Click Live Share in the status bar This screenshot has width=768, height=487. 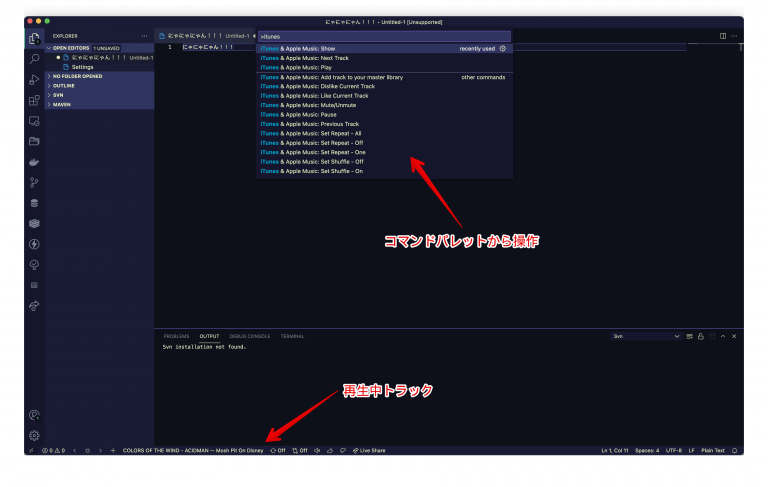pos(369,451)
